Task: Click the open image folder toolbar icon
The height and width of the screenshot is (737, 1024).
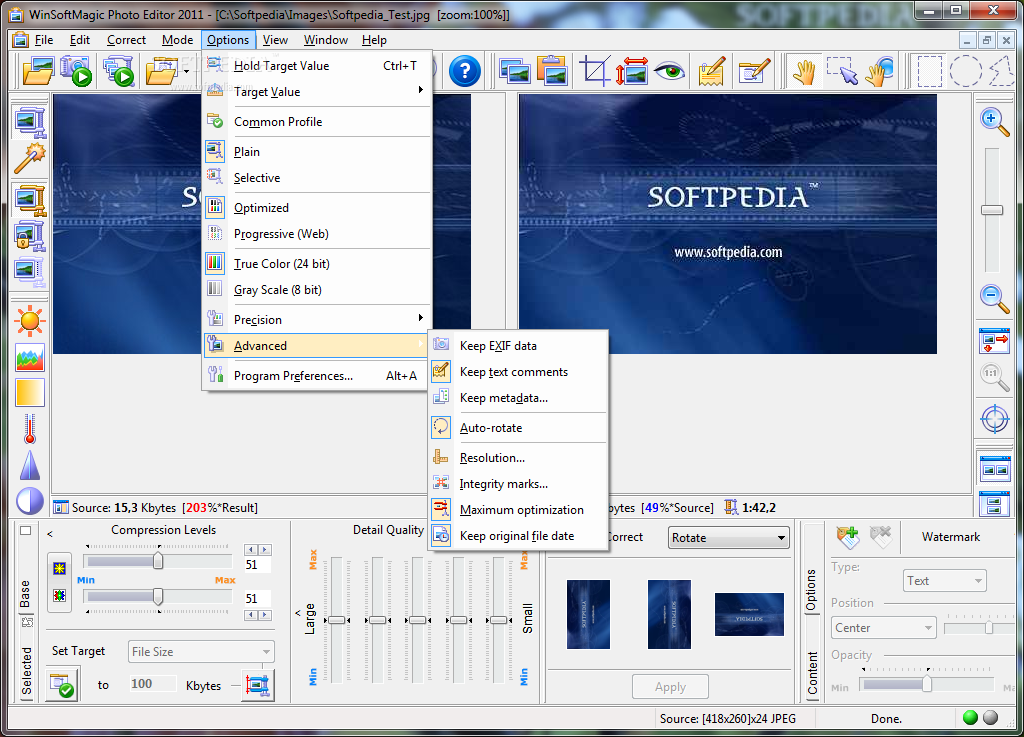Action: click(x=37, y=71)
